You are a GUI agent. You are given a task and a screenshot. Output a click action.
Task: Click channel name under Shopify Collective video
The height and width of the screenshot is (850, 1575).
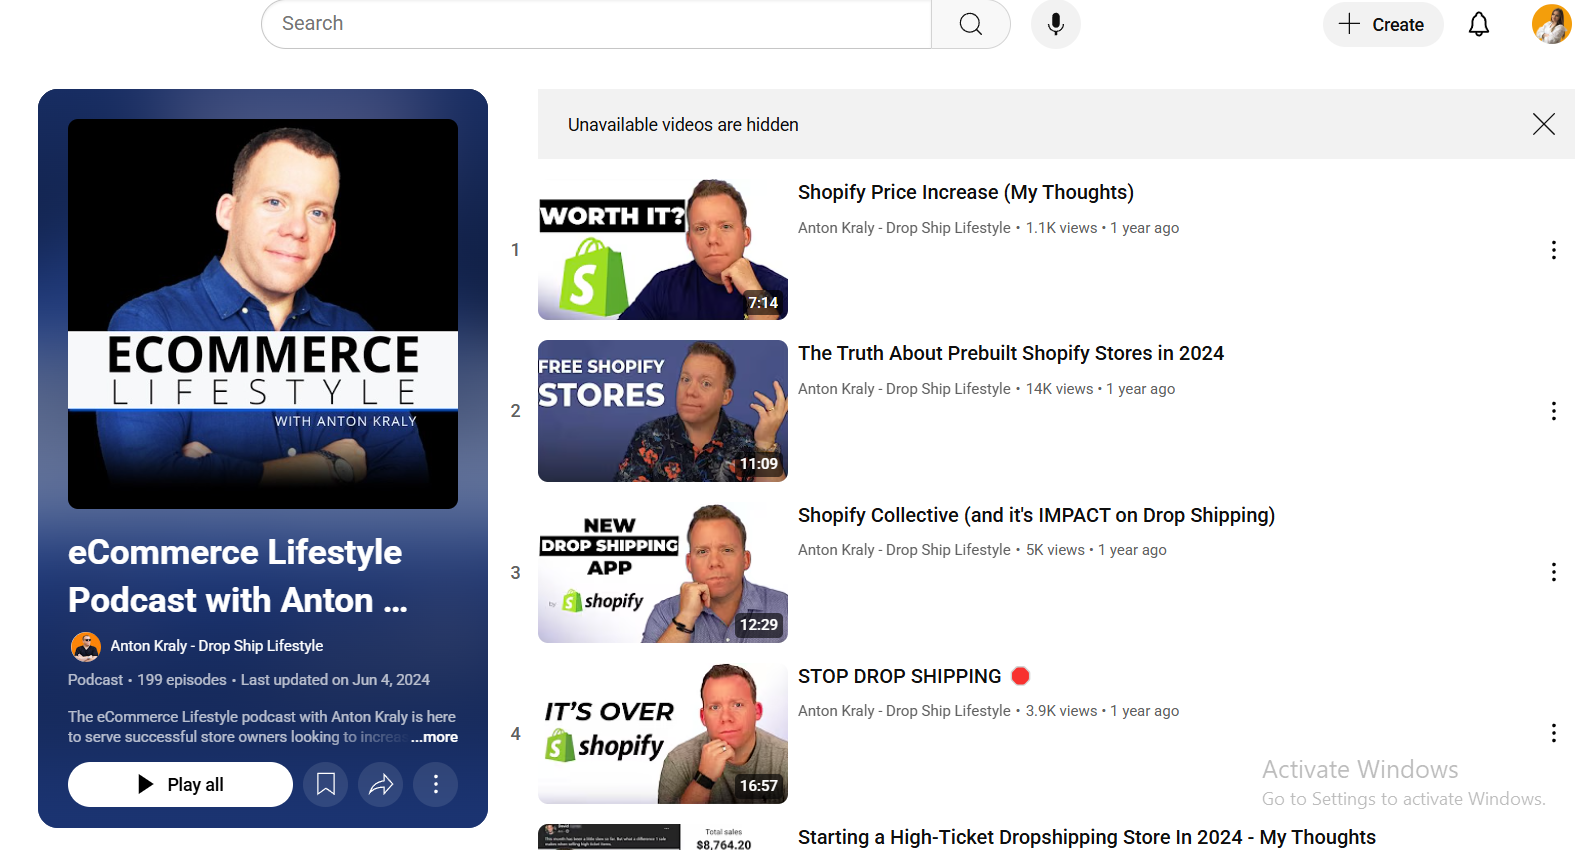point(904,550)
